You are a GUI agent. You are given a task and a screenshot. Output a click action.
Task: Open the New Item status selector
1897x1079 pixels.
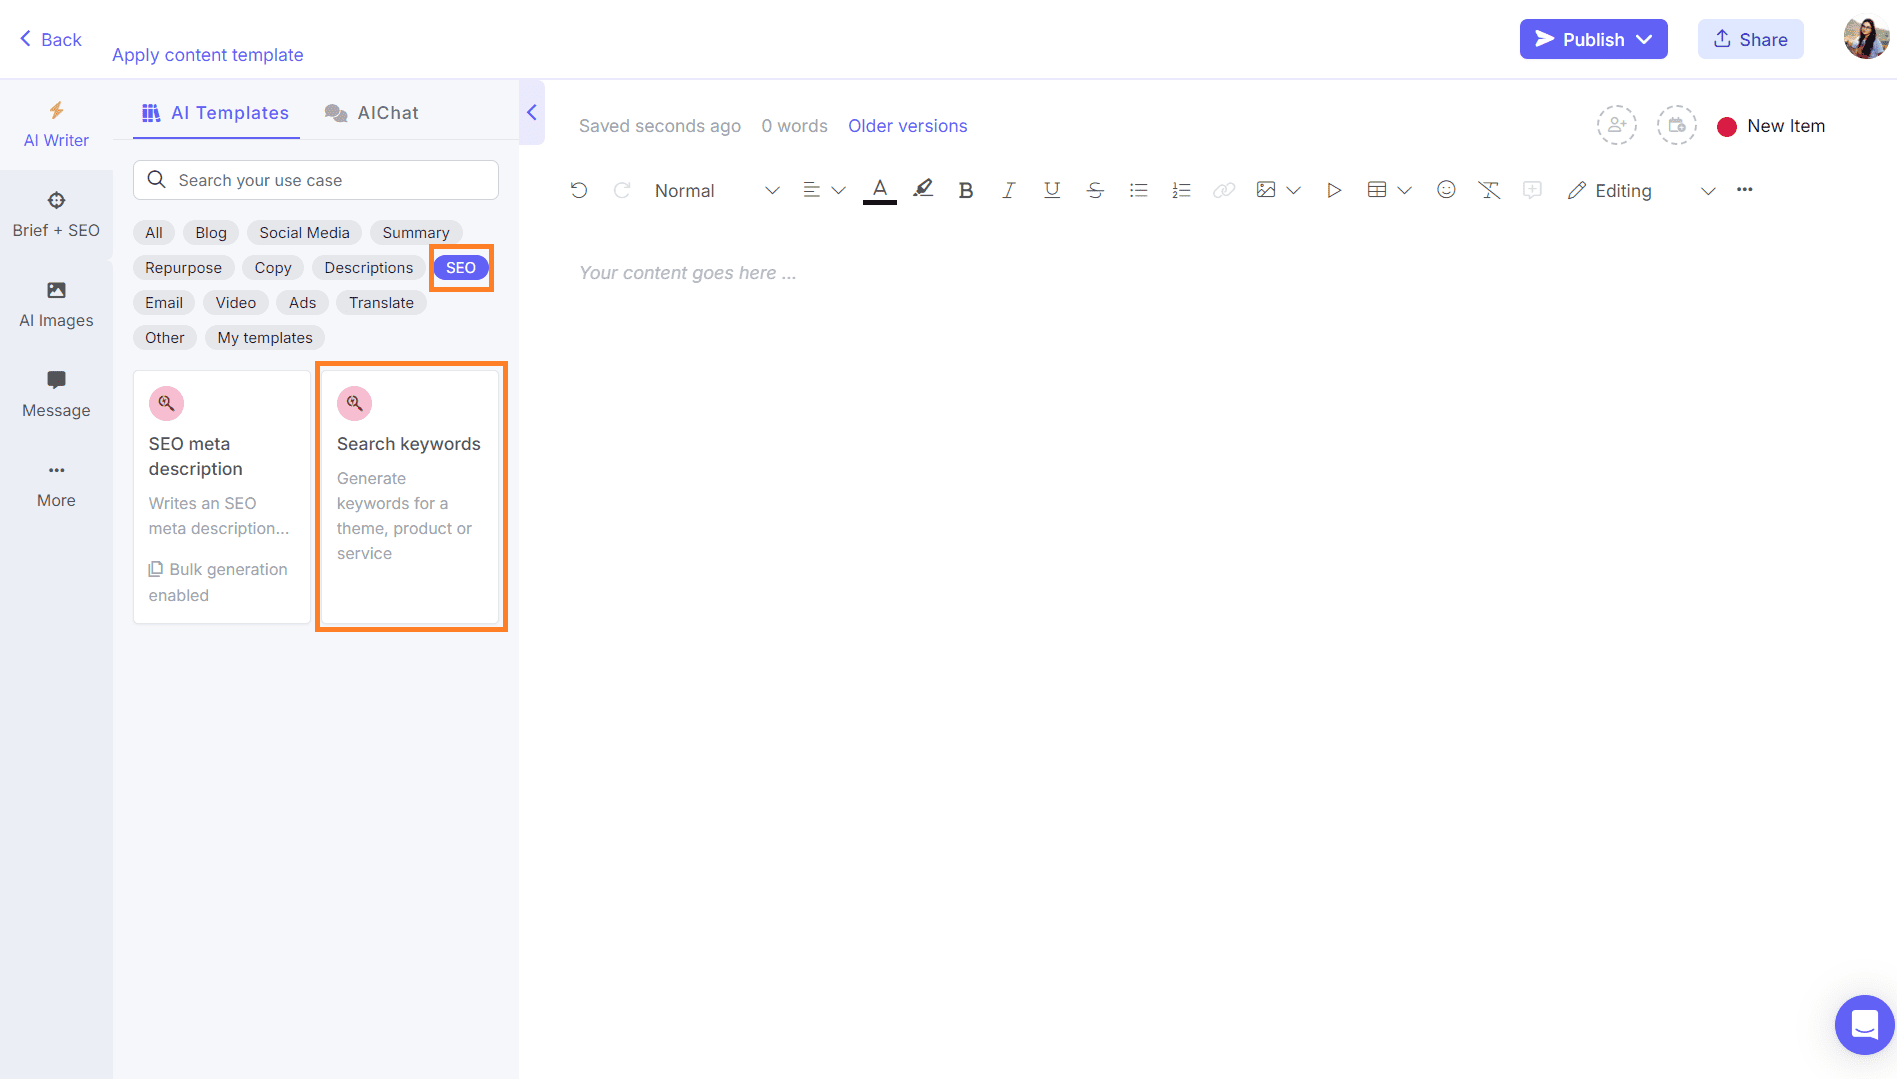pos(1771,126)
